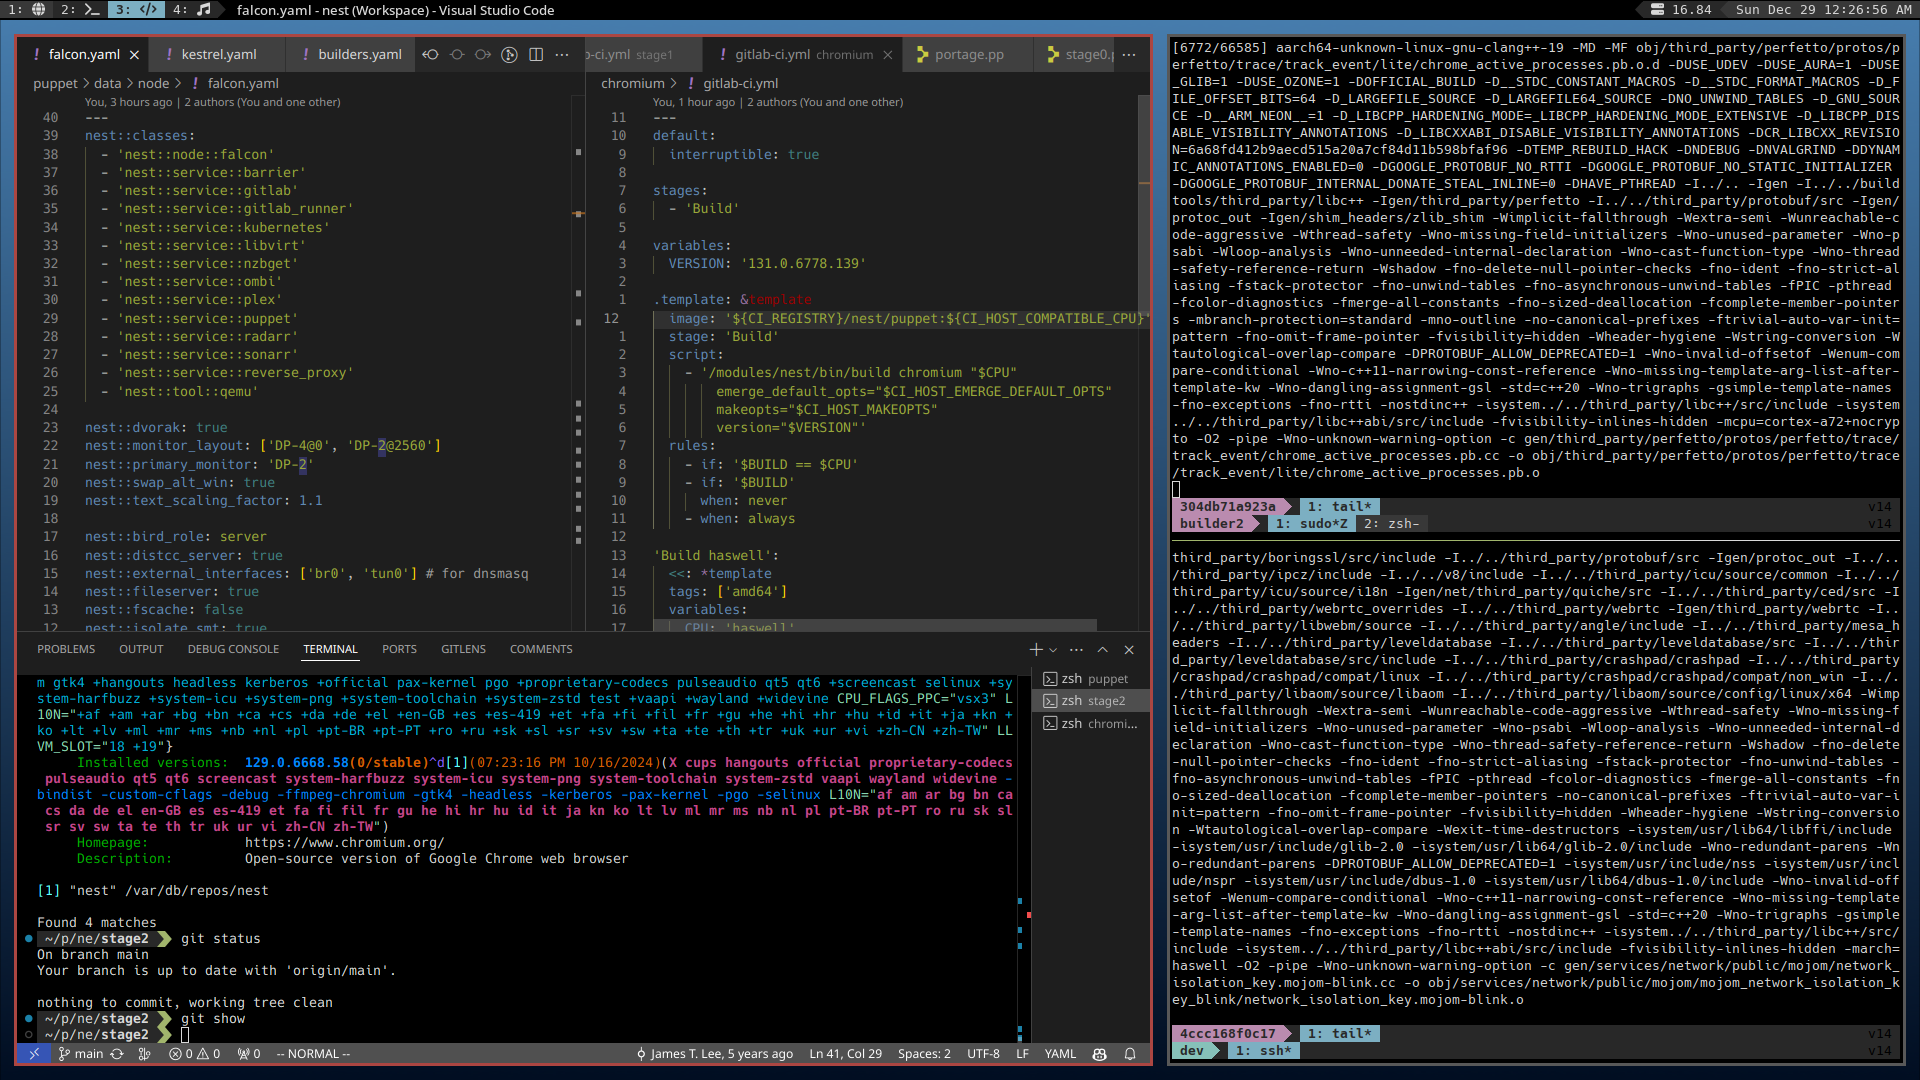This screenshot has height=1080, width=1920.
Task: Select the 'zsh puppet' terminal
Action: point(1091,679)
